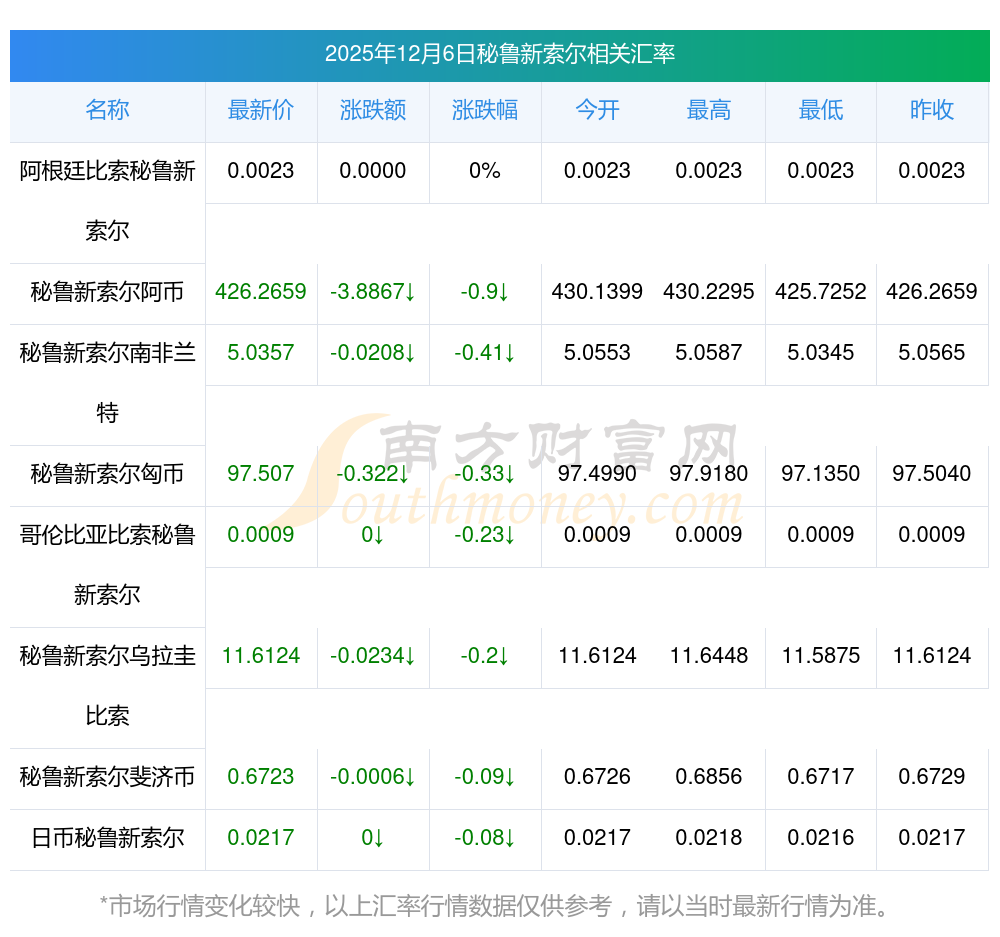1000x937 pixels.
Task: Click the 今开 column header
Action: pos(597,111)
